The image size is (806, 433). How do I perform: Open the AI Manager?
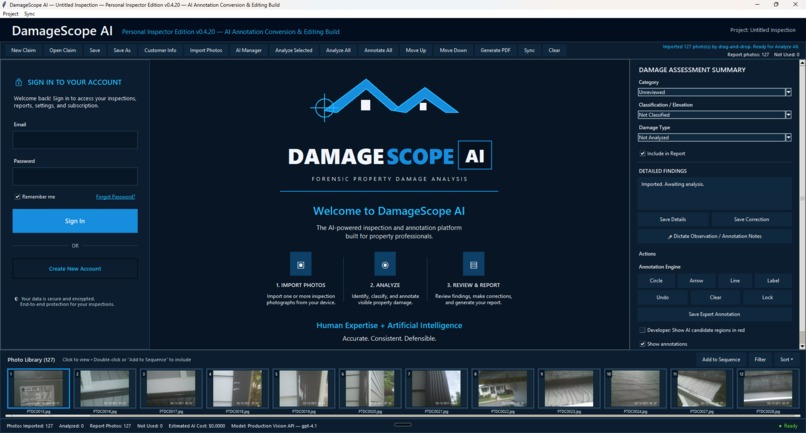pos(249,50)
